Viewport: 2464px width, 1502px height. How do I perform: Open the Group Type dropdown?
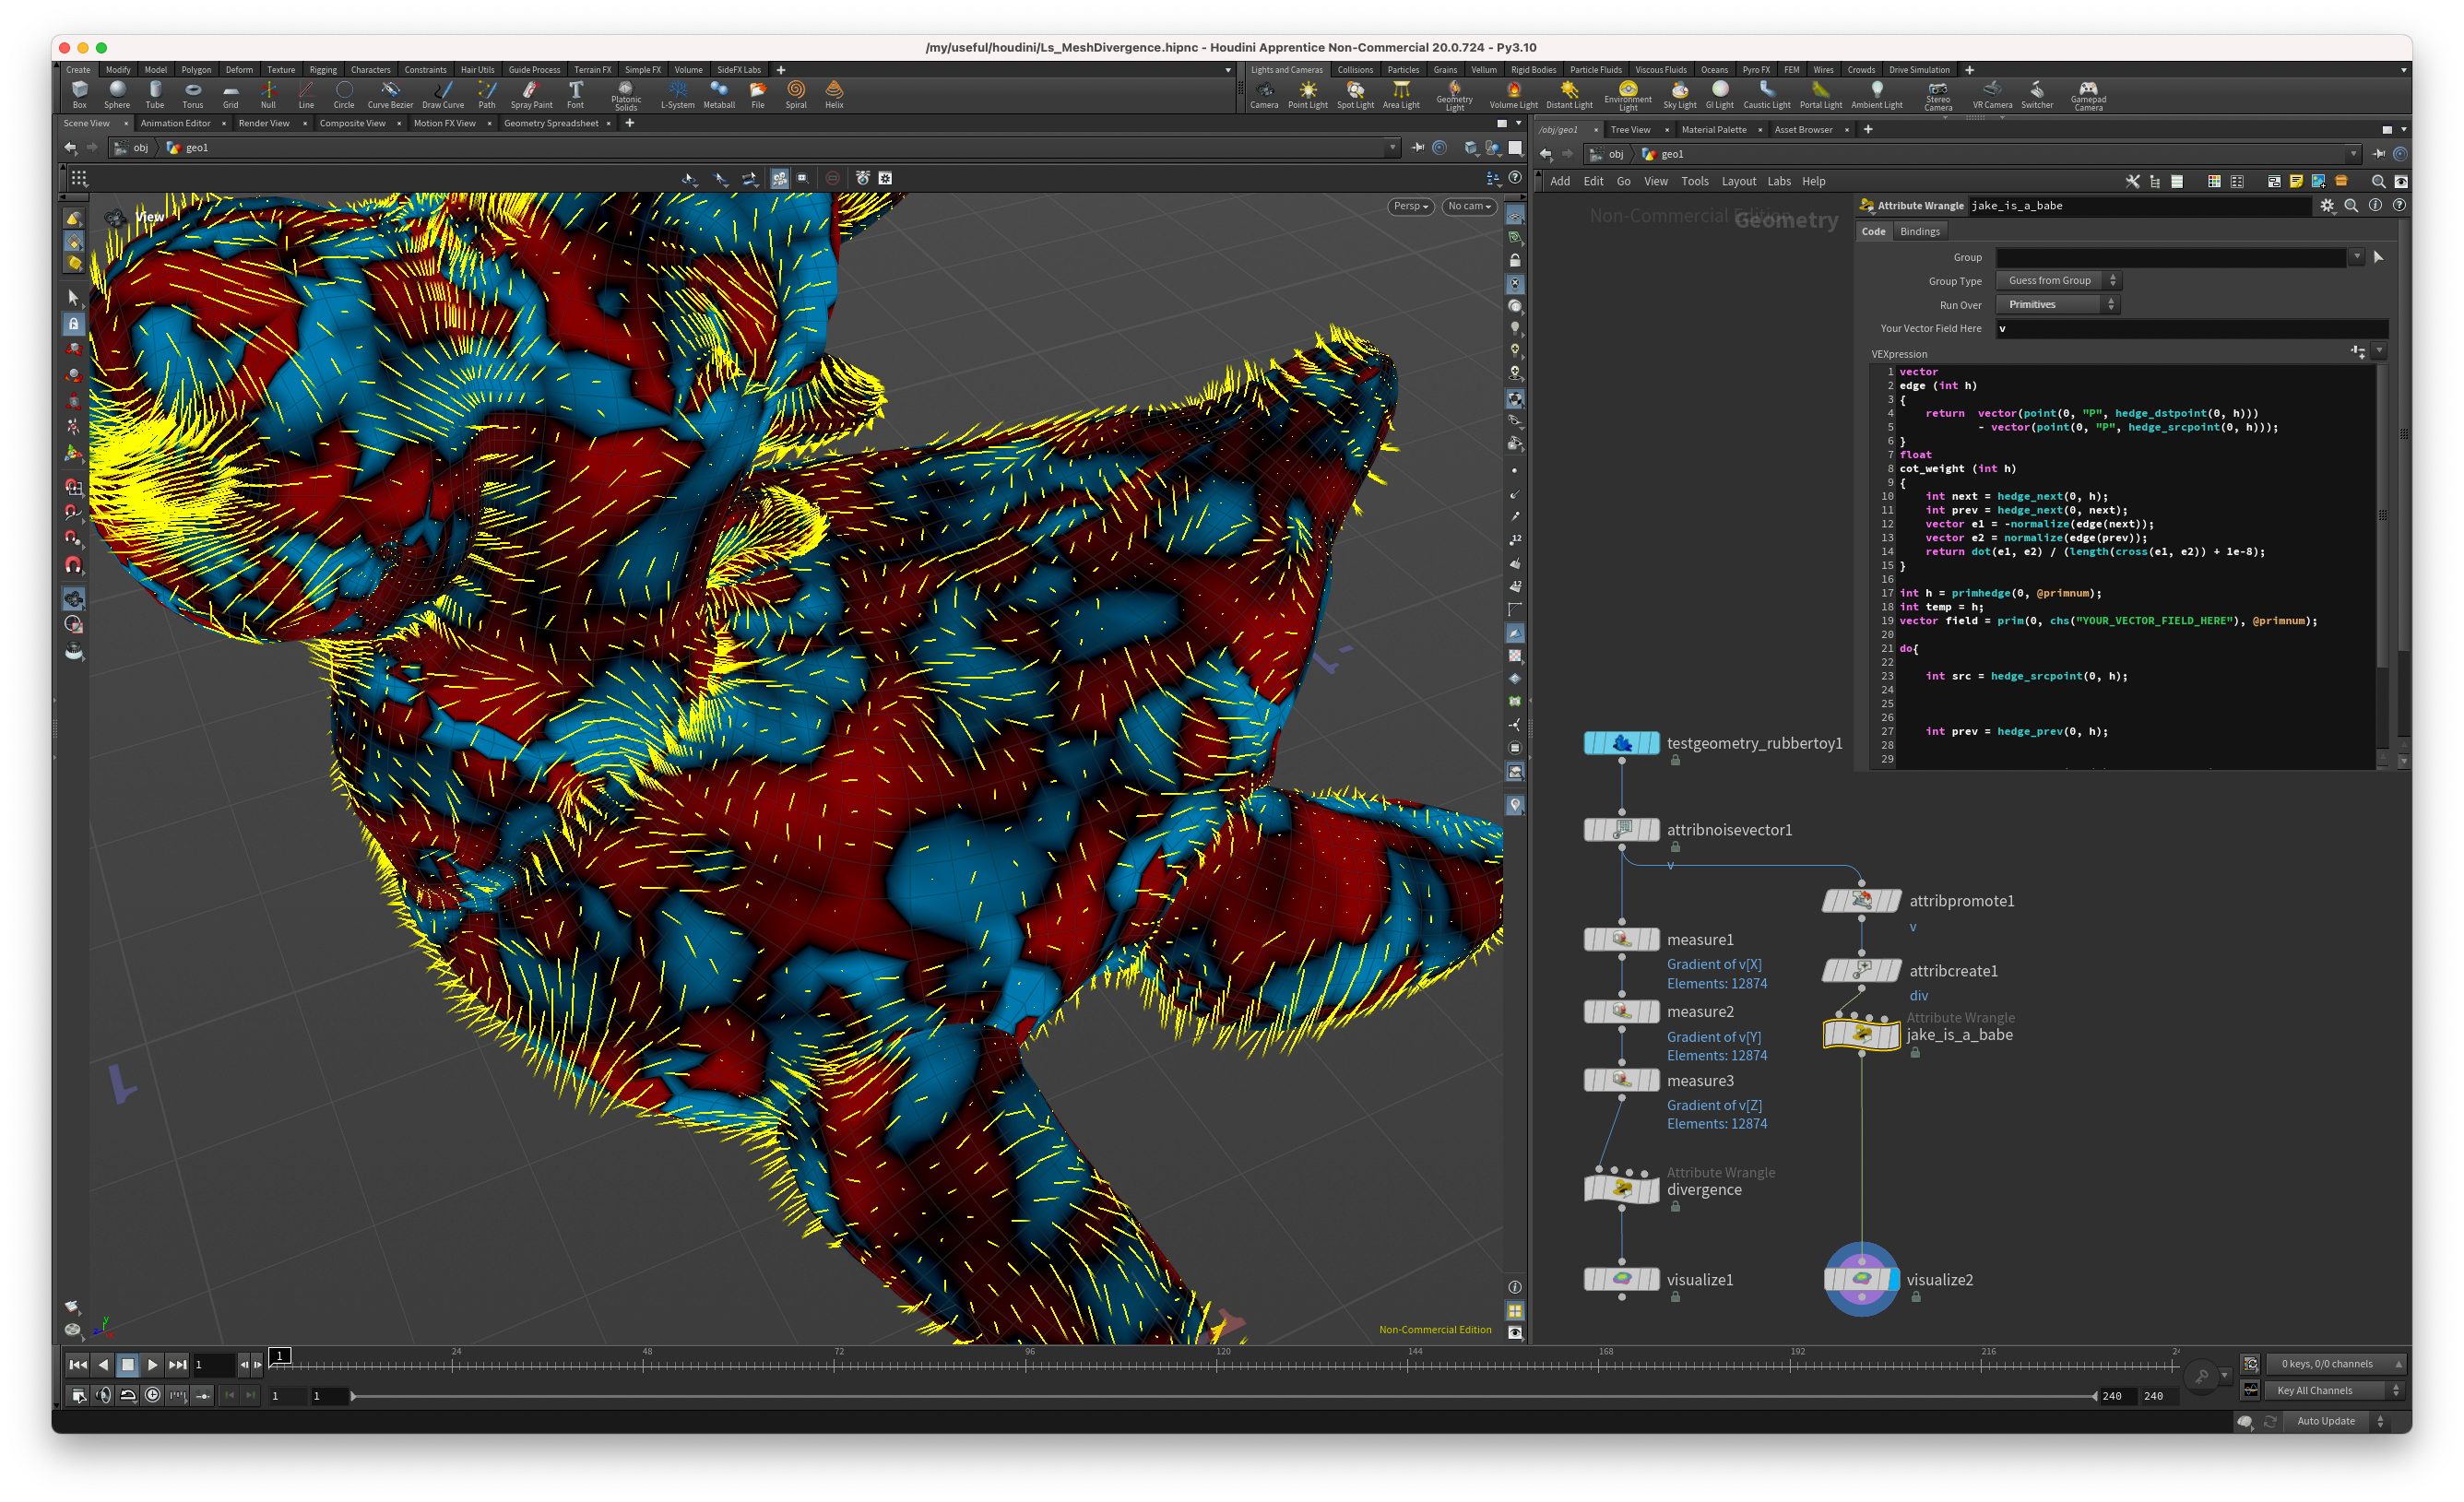(x=2057, y=281)
